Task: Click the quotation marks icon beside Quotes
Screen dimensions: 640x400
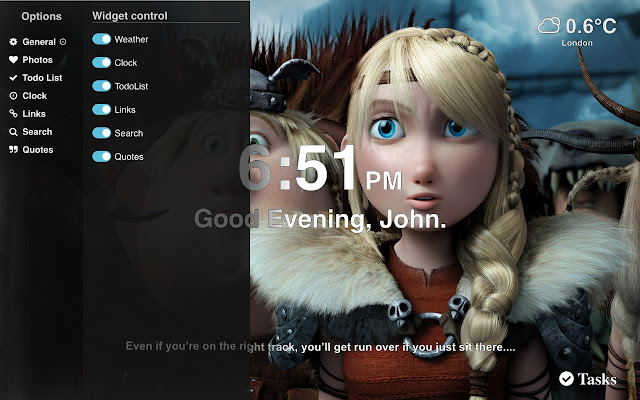Action: point(13,149)
